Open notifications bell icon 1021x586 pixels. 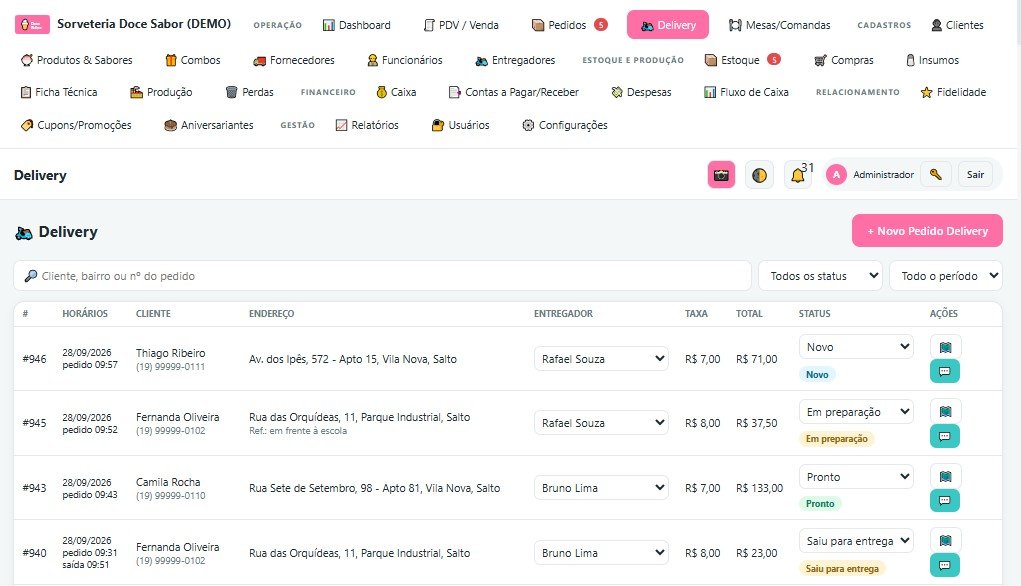[798, 174]
